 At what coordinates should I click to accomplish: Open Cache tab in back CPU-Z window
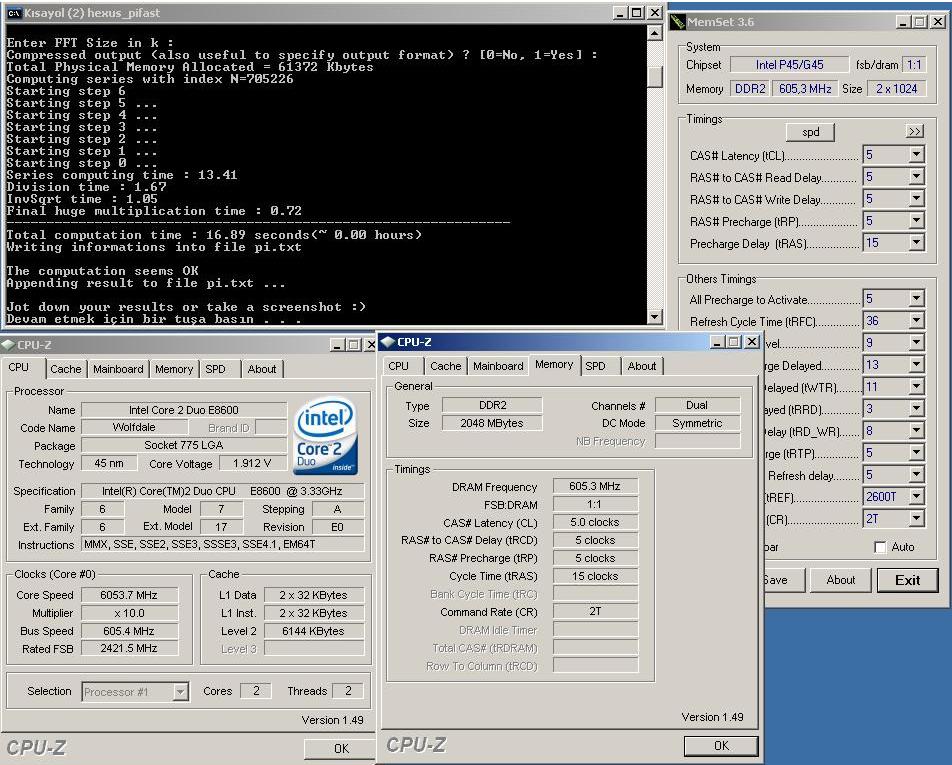[66, 369]
